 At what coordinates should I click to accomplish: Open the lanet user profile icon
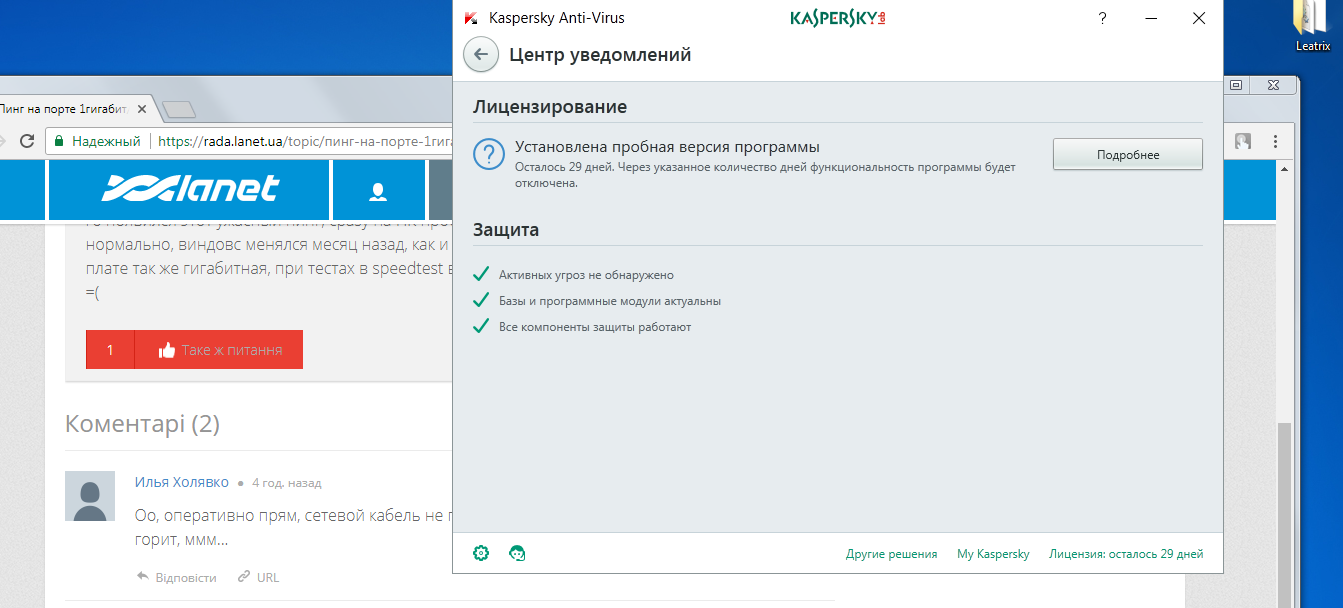tap(378, 190)
